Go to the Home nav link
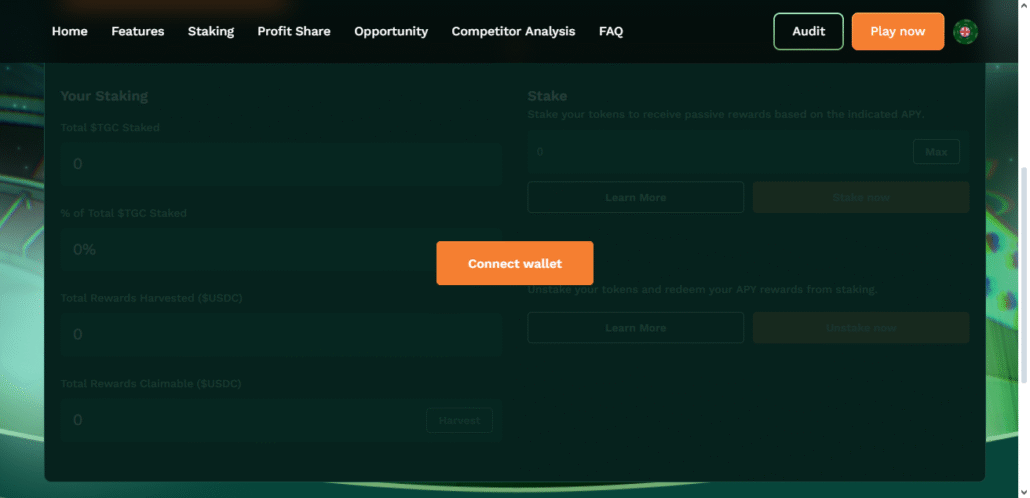The image size is (1030, 498). click(69, 31)
